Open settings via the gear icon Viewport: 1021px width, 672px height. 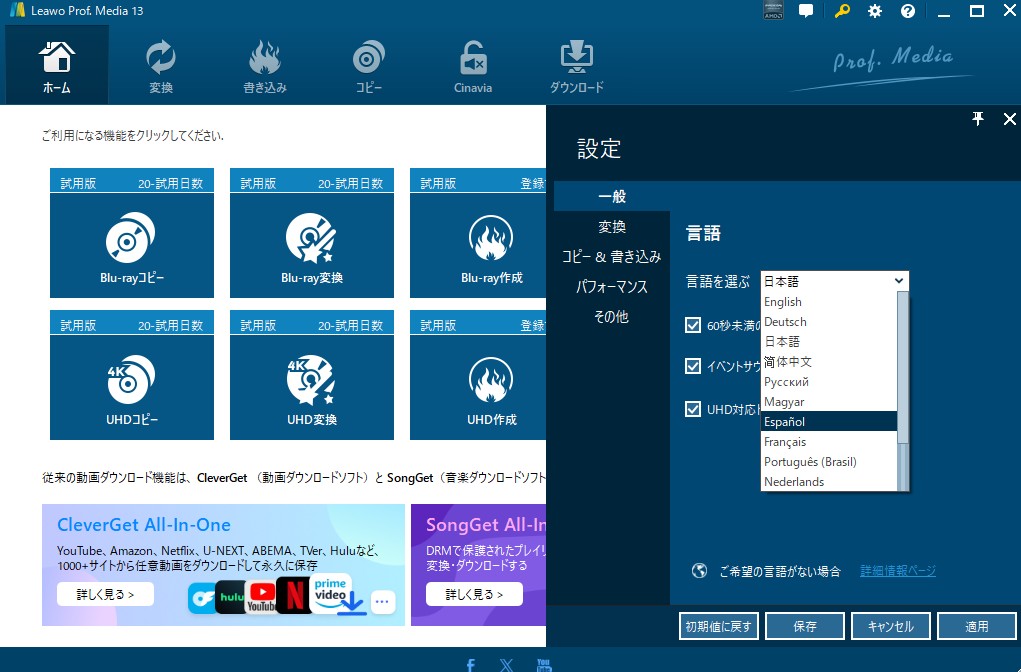(874, 11)
